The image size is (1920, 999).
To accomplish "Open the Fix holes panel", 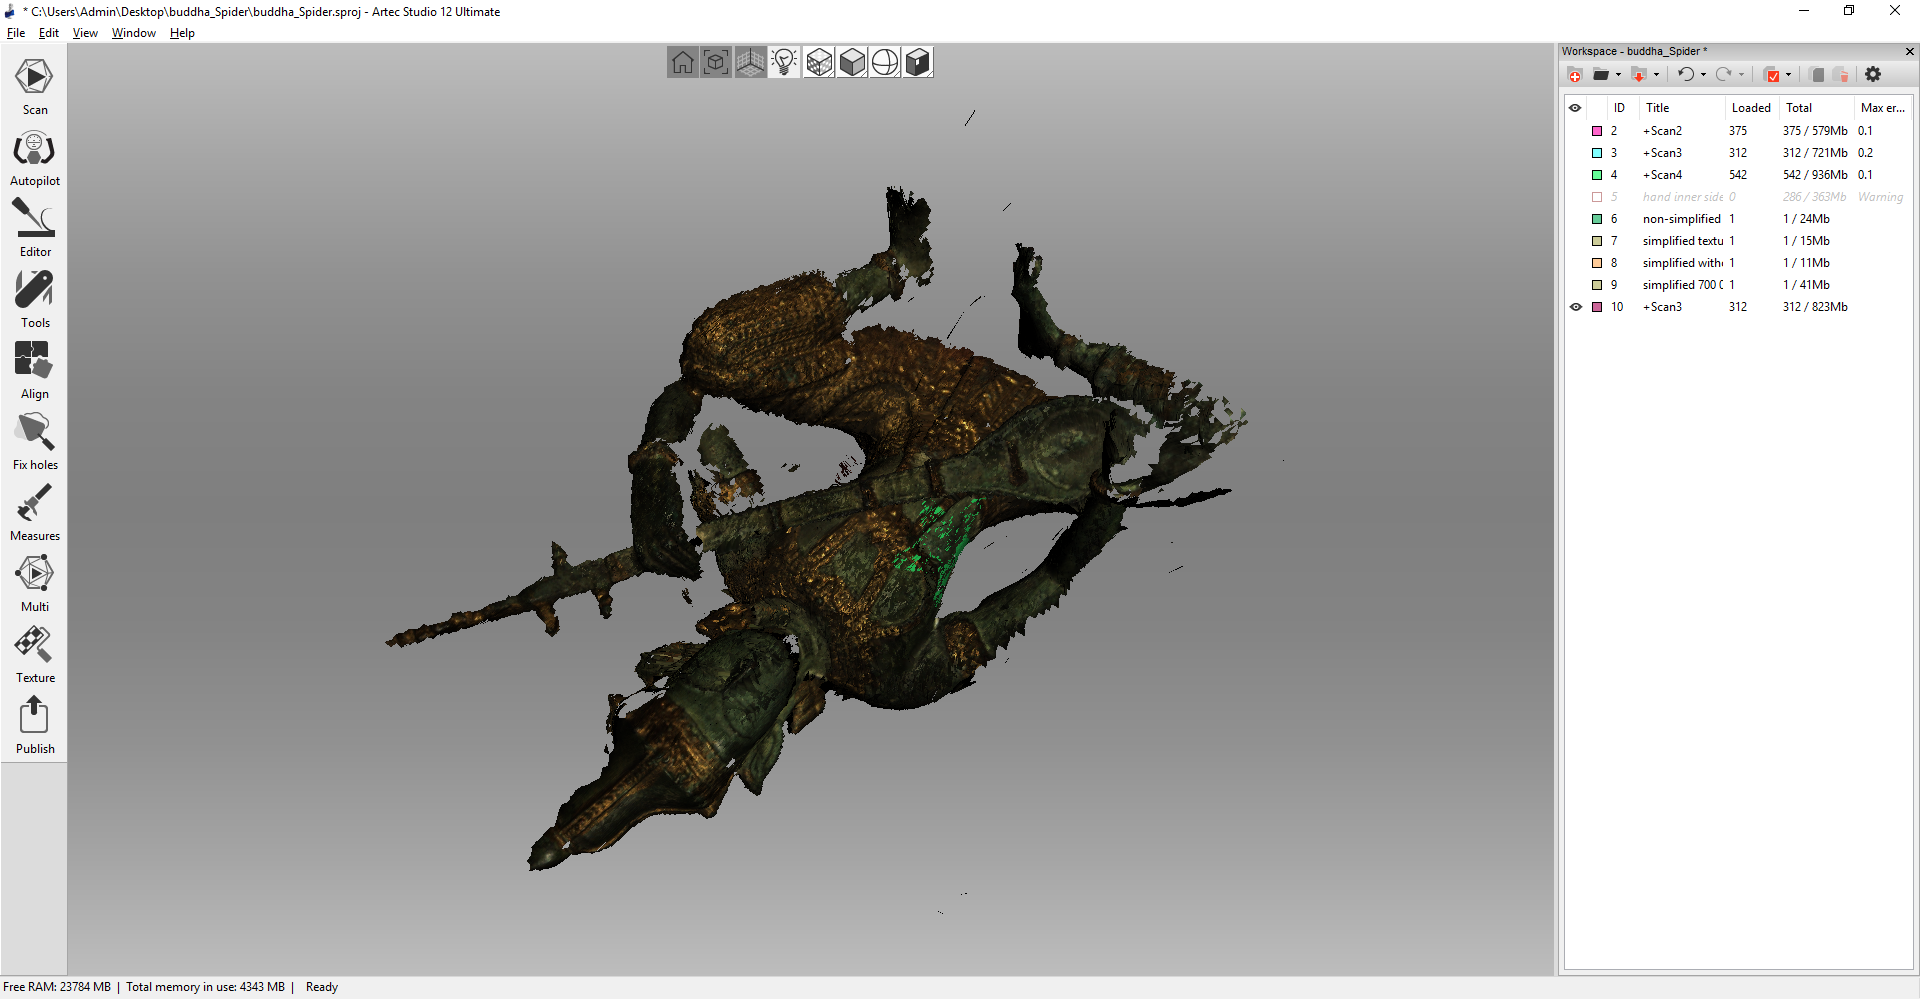I will [34, 442].
